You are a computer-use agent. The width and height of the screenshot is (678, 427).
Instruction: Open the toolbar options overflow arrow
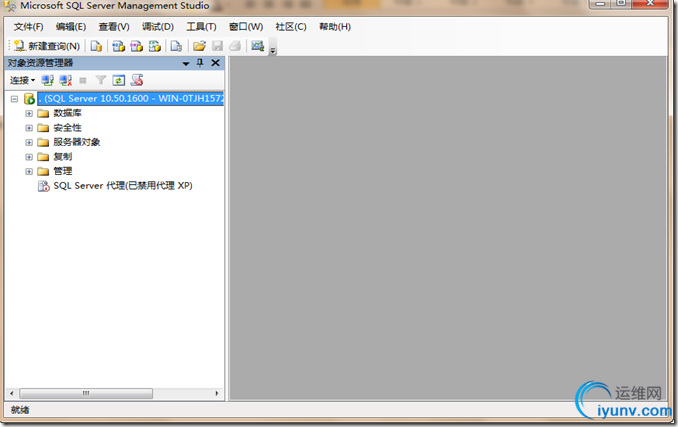tap(273, 51)
